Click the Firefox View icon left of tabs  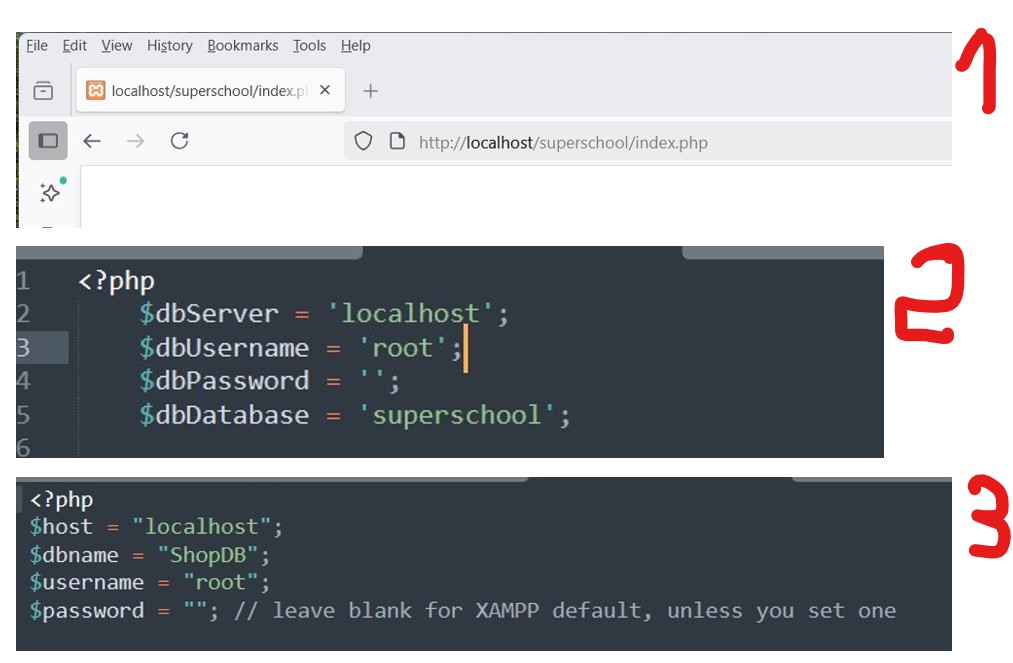click(x=43, y=91)
